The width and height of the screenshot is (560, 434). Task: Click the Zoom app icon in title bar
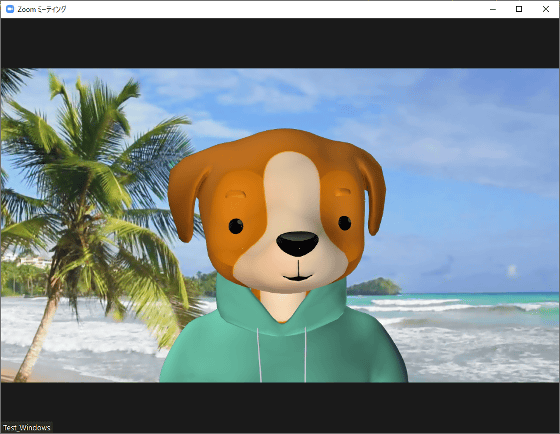pyautogui.click(x=10, y=9)
